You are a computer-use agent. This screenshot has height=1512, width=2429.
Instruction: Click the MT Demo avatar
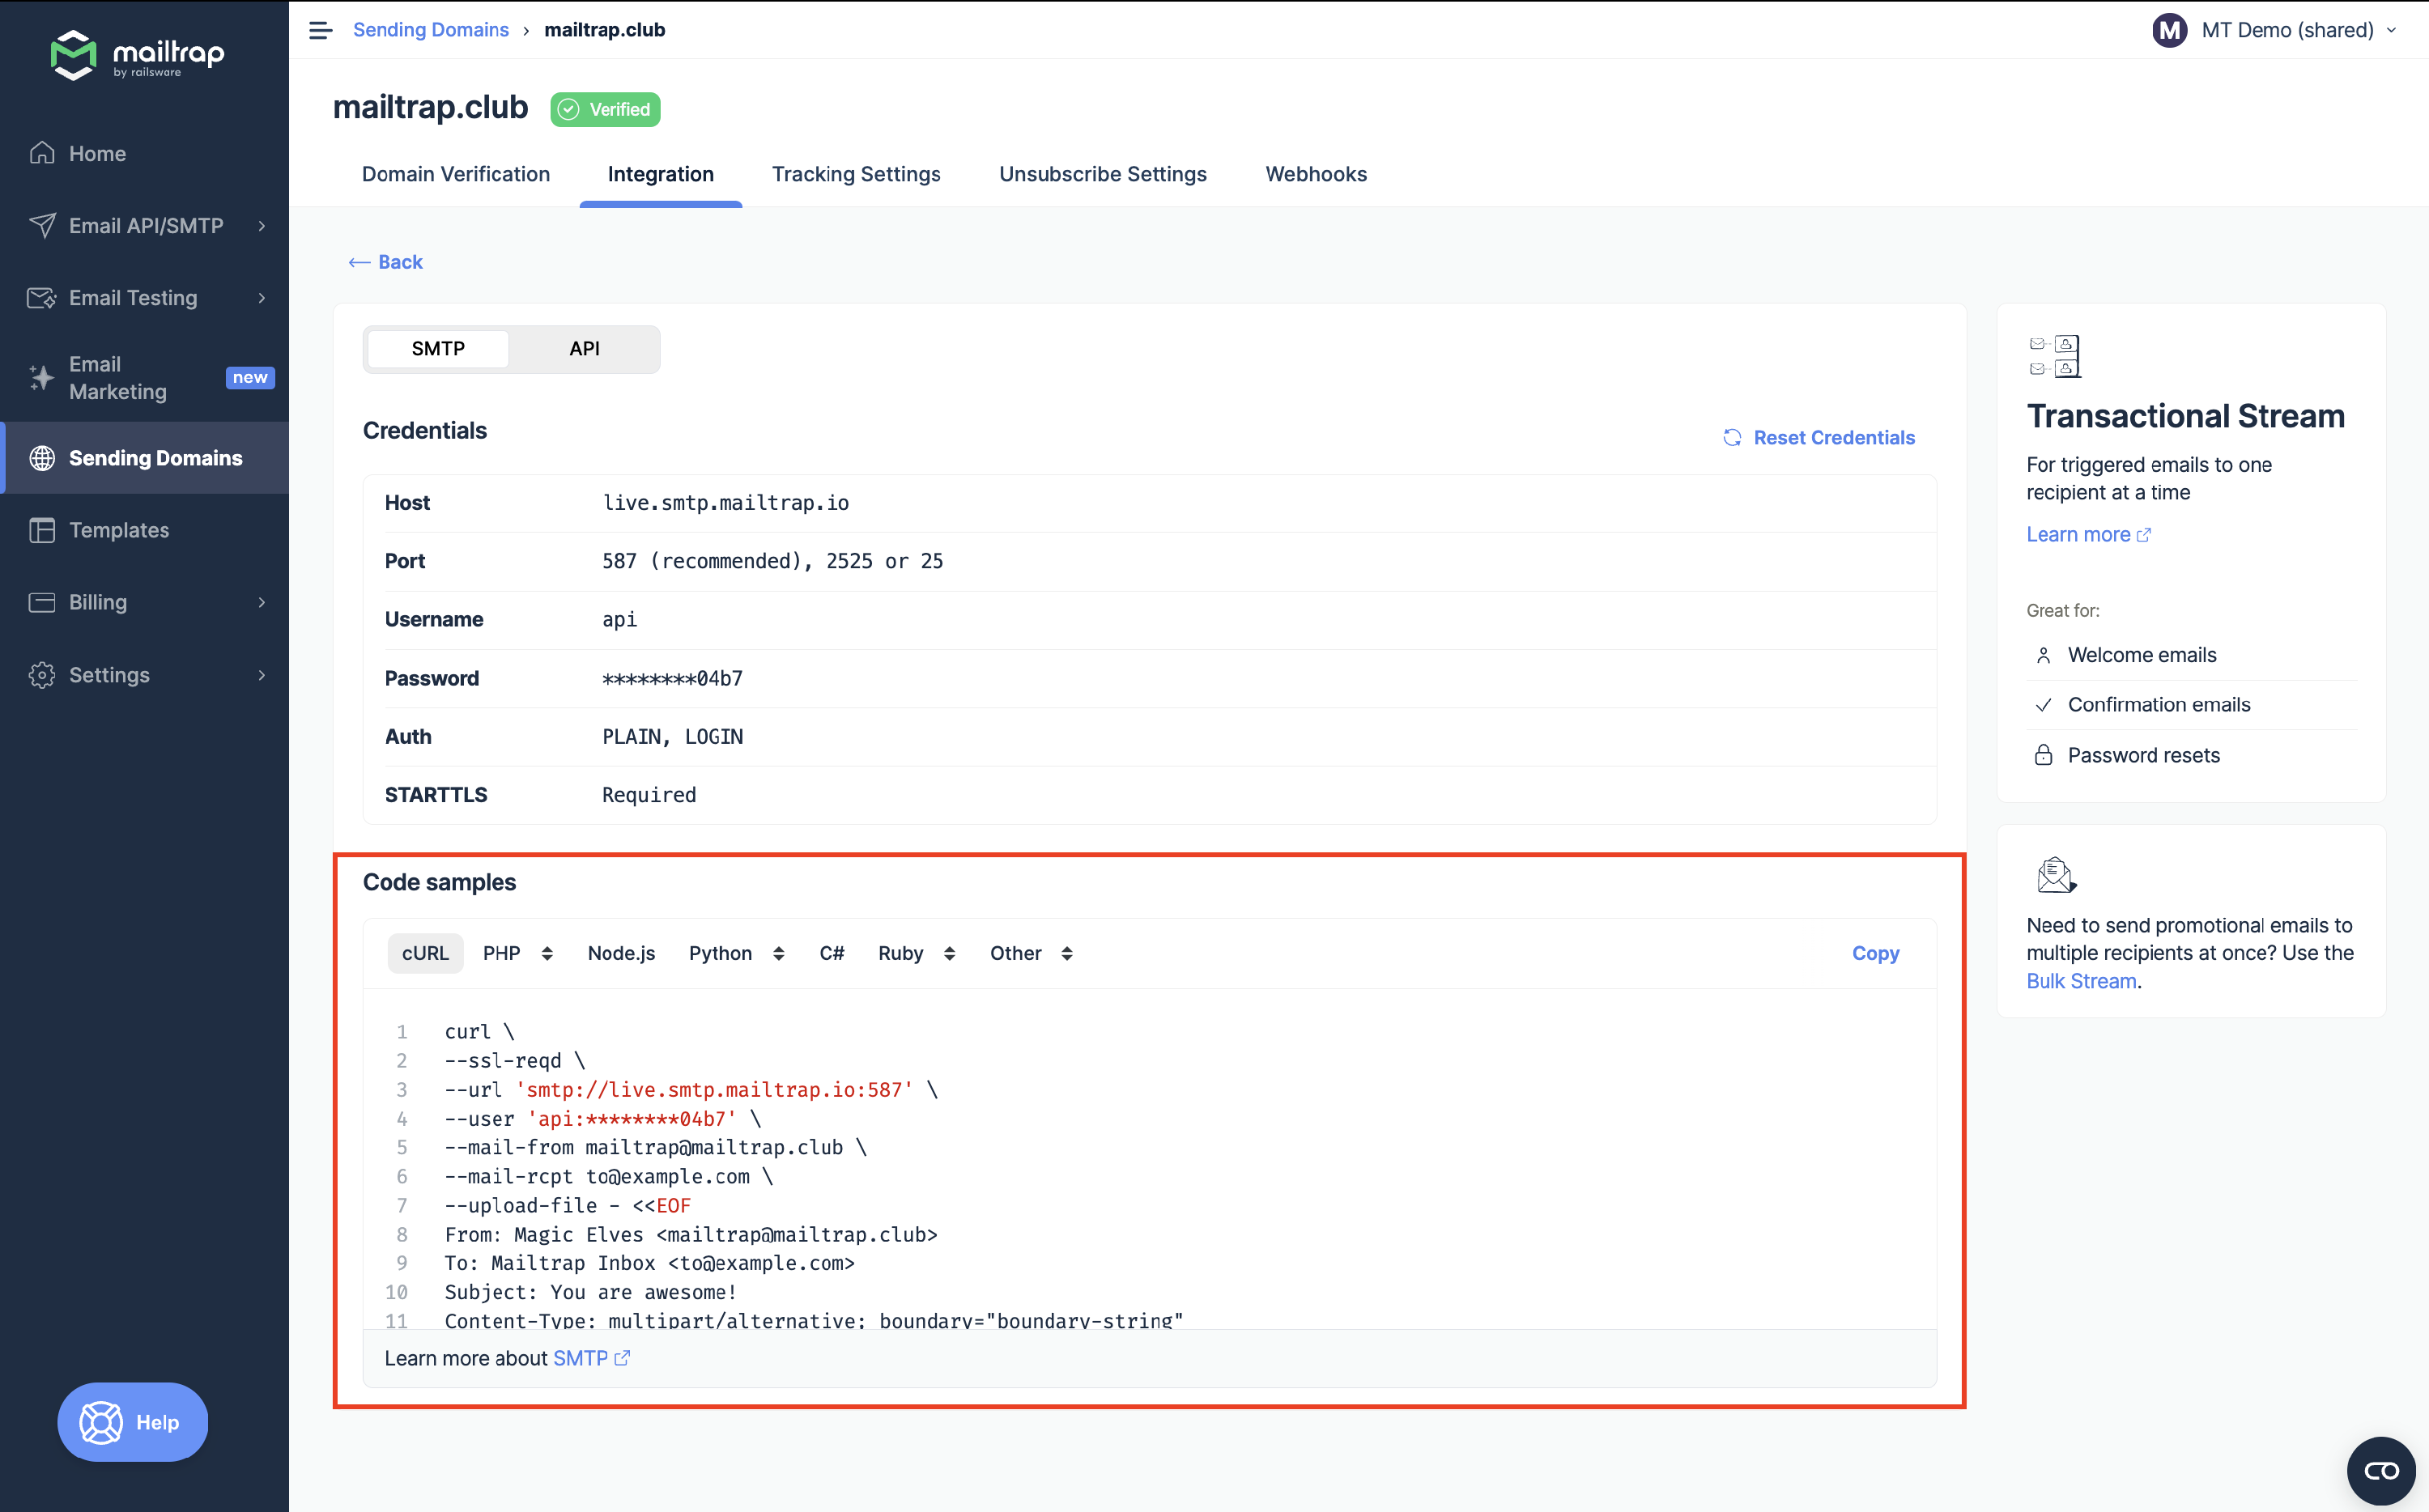coord(2168,30)
